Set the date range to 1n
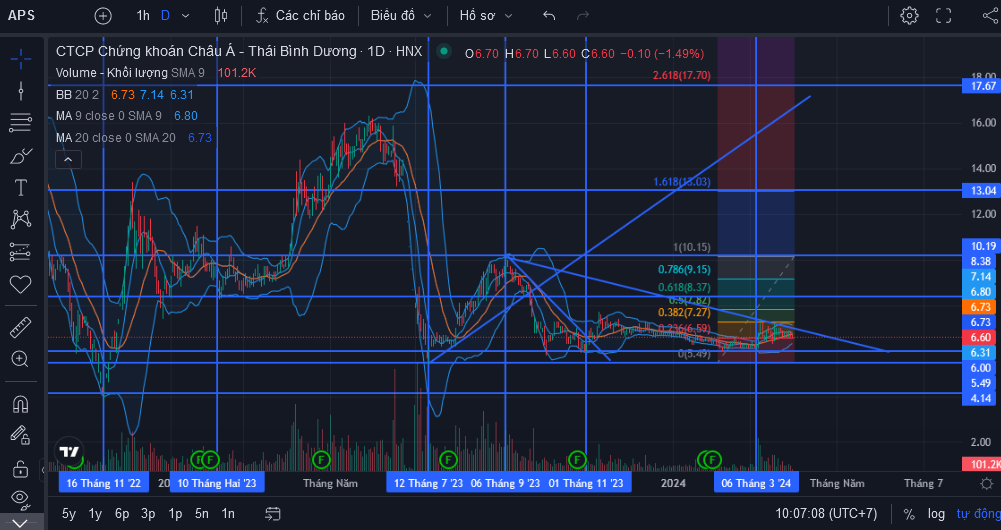The height and width of the screenshot is (530, 1001). [x=228, y=513]
